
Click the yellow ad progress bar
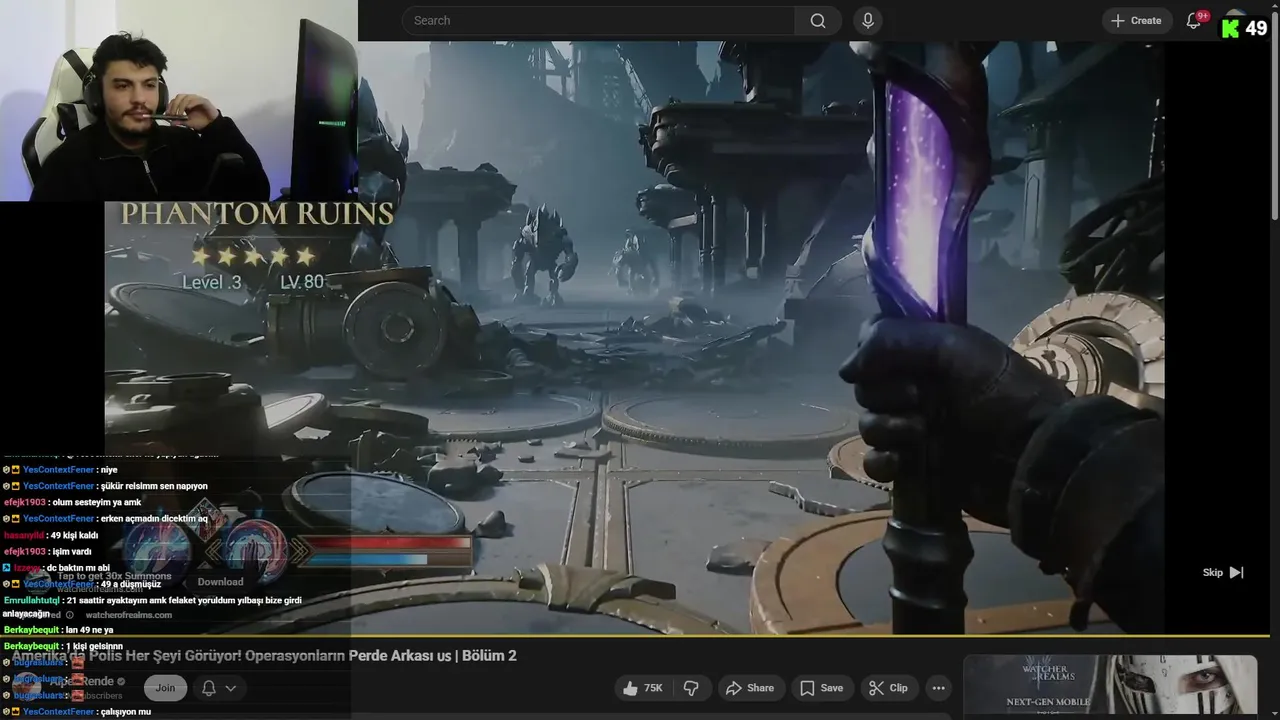pos(634,636)
